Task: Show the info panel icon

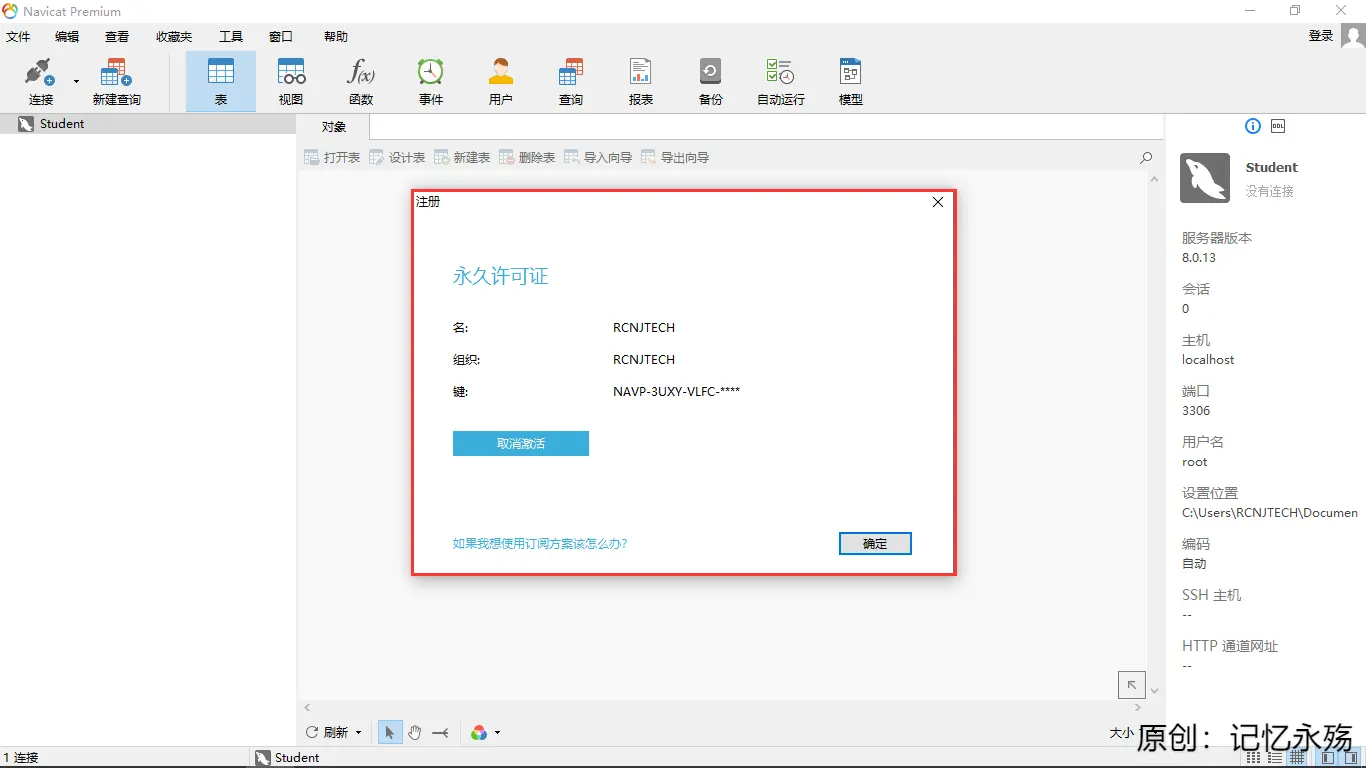Action: (x=1253, y=126)
